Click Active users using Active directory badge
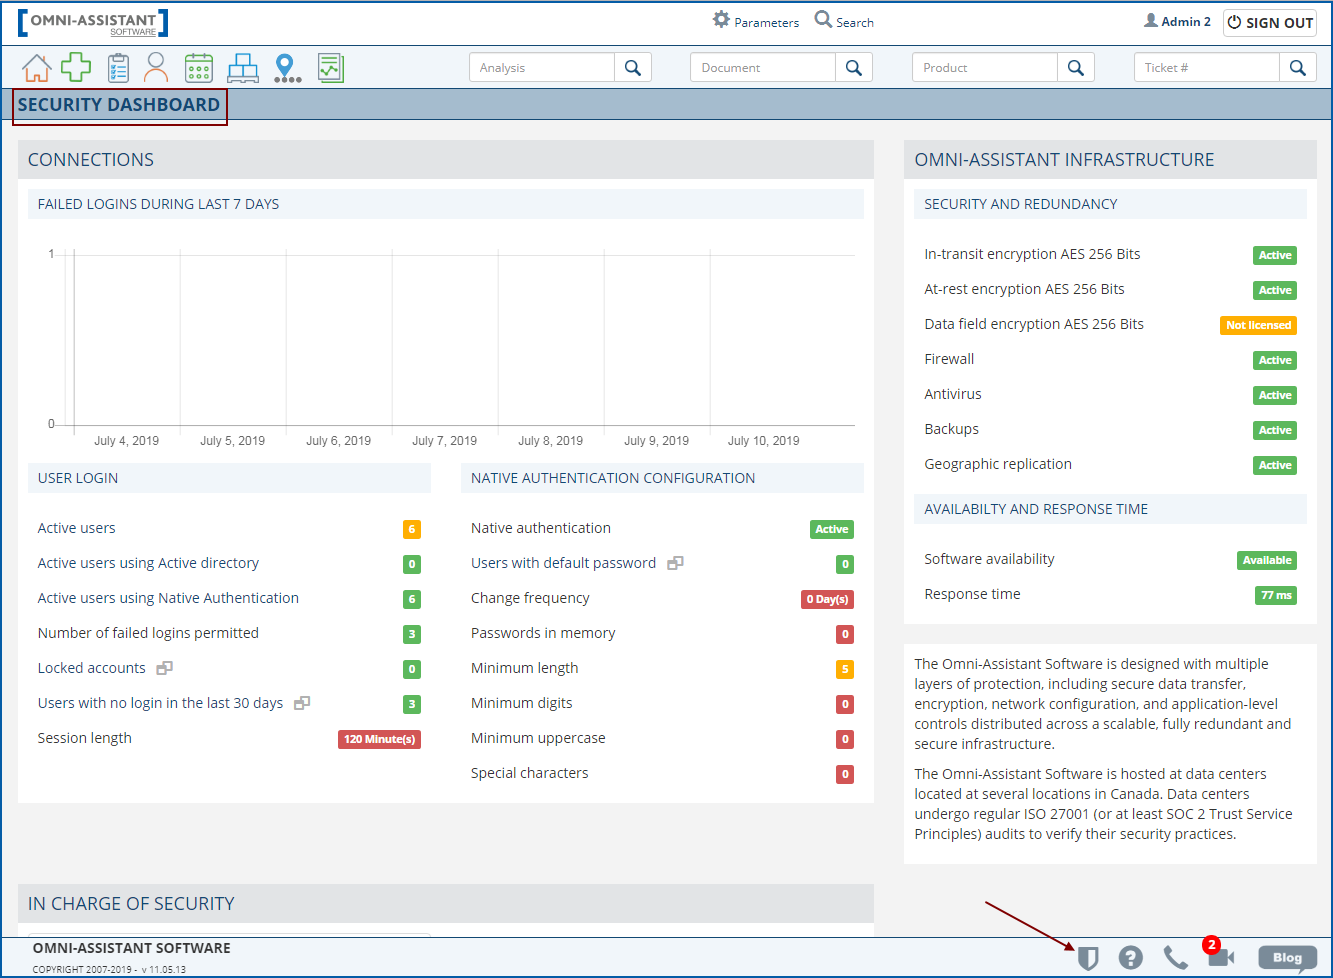Screen dimensions: 1333x978 pyautogui.click(x=412, y=565)
